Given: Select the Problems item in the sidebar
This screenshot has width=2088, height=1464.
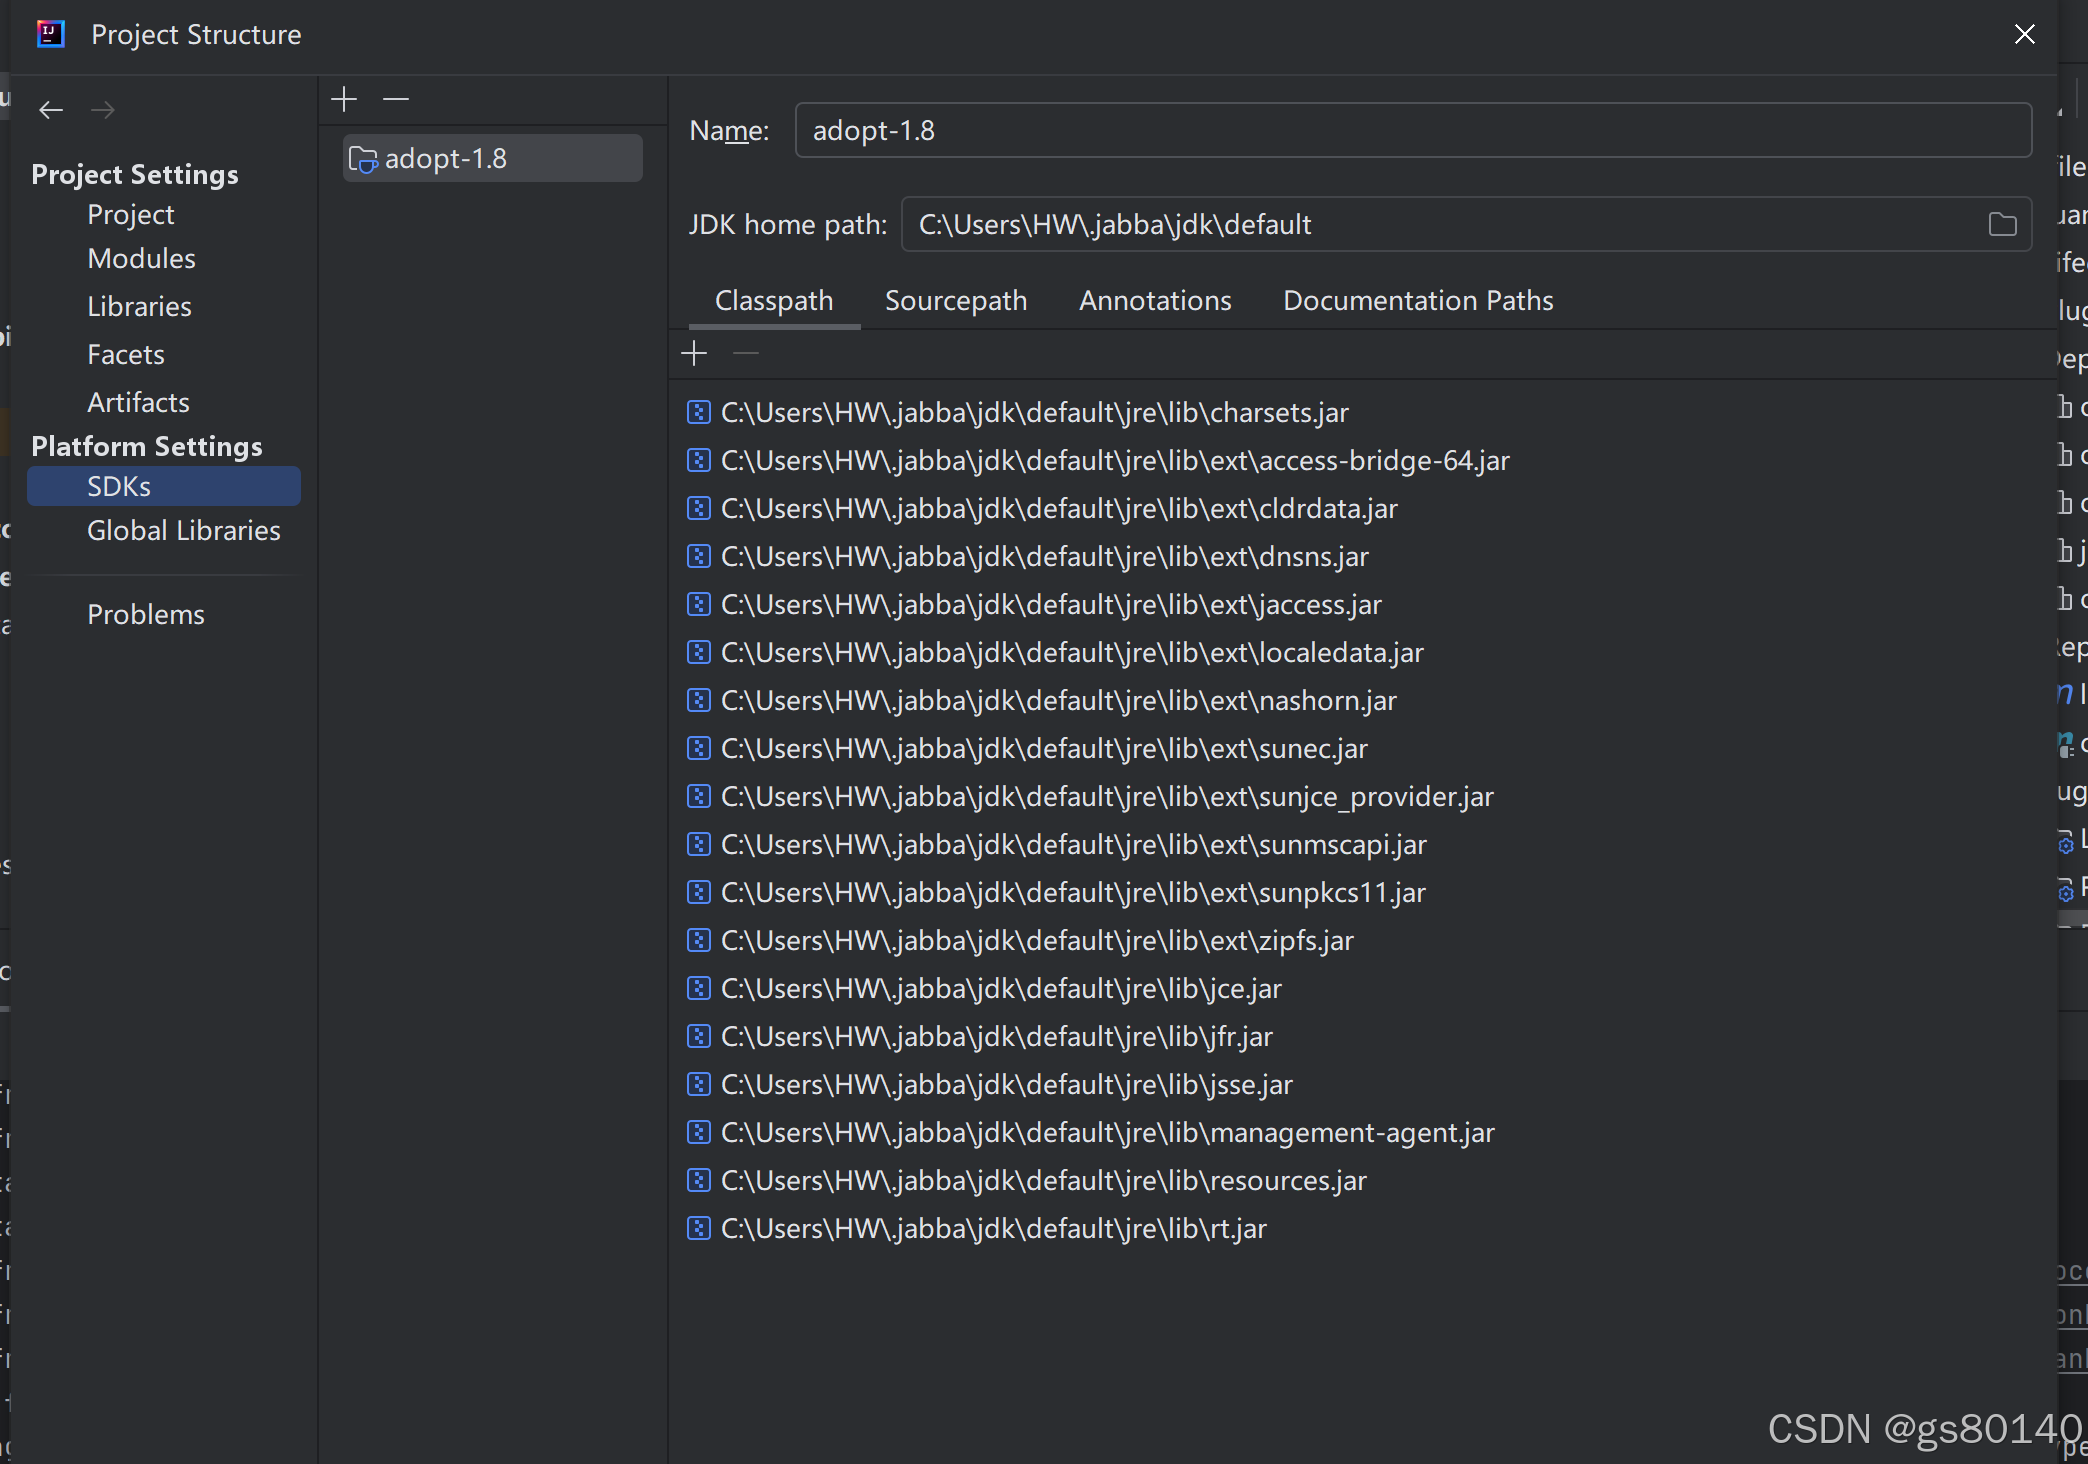Looking at the screenshot, I should (x=145, y=615).
